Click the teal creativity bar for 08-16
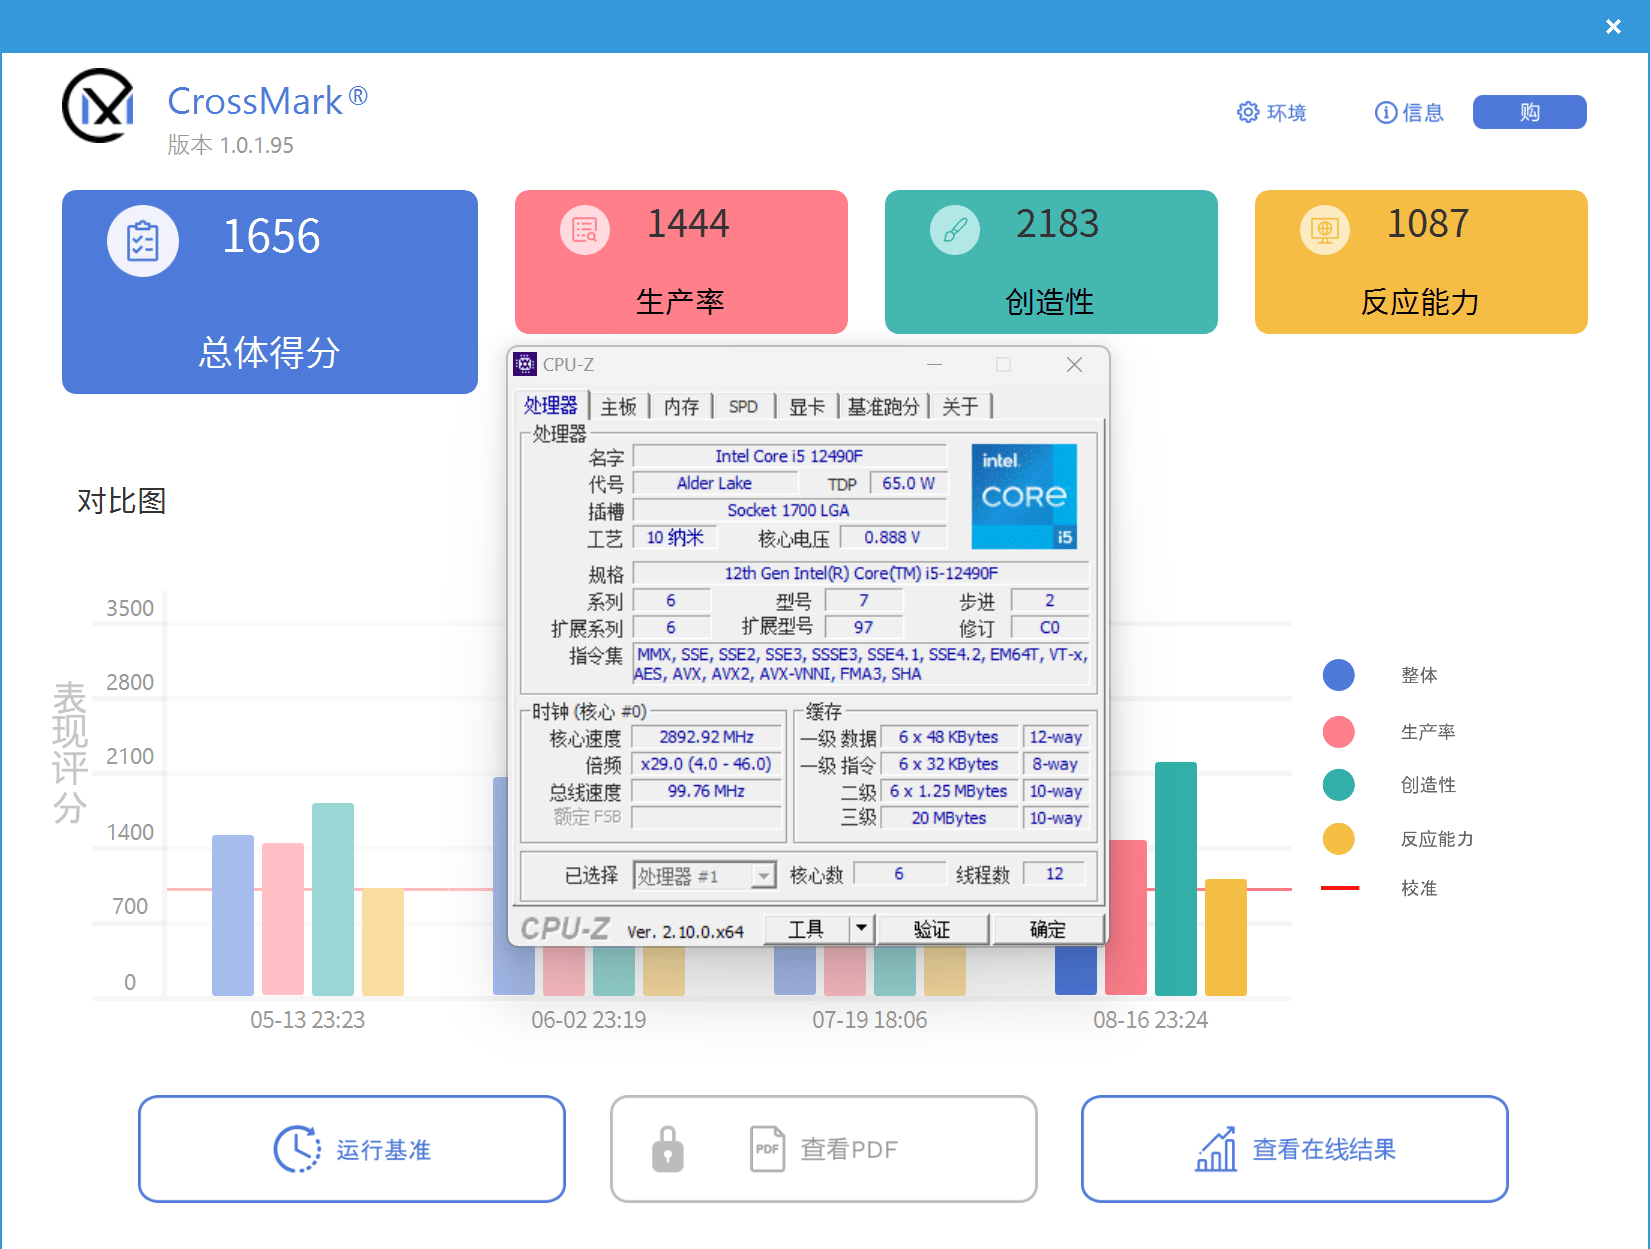Viewport: 1650px width, 1249px height. click(1176, 879)
